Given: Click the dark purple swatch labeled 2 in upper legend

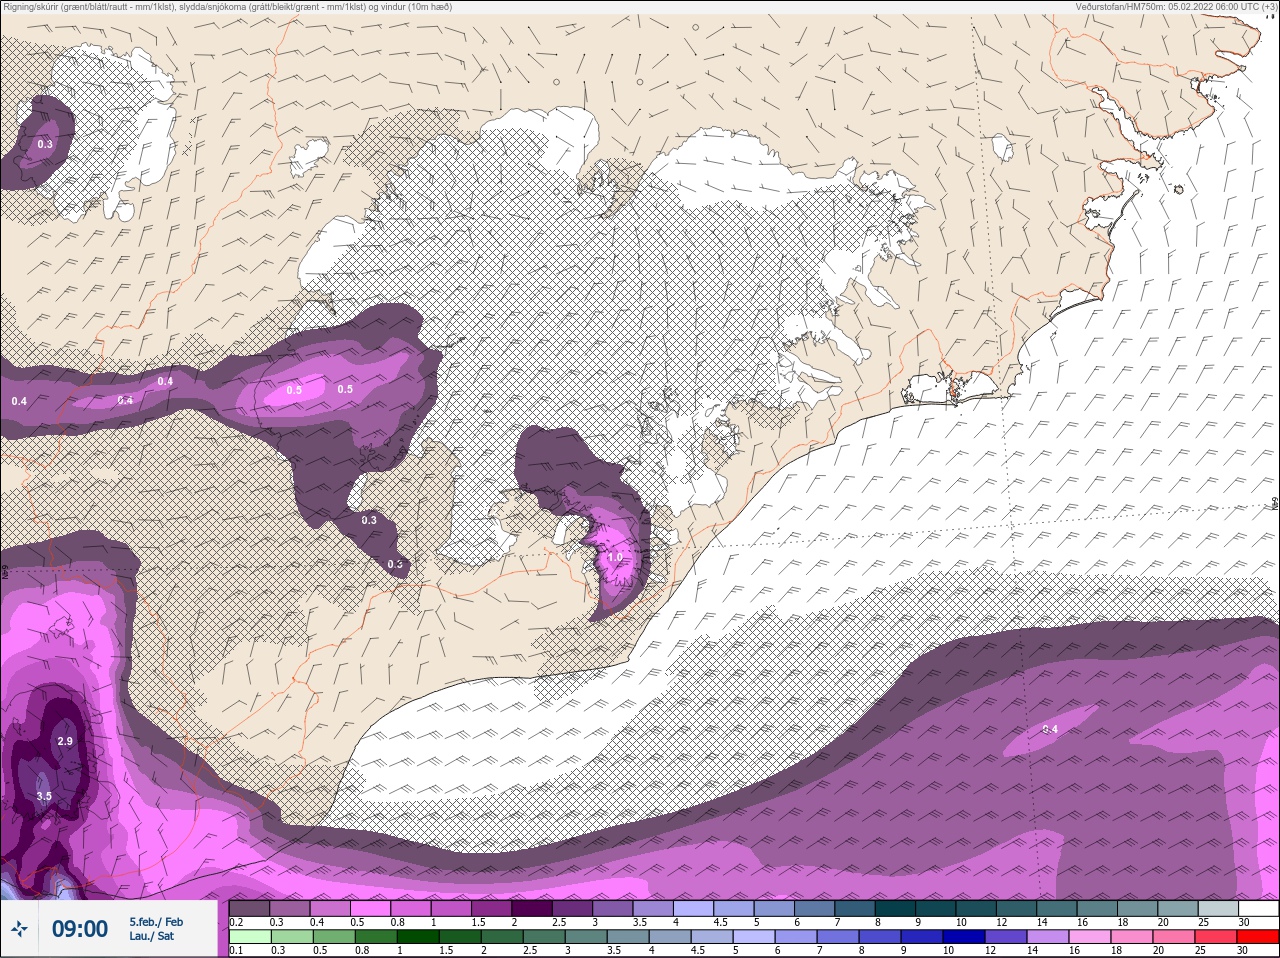Looking at the screenshot, I should (532, 908).
